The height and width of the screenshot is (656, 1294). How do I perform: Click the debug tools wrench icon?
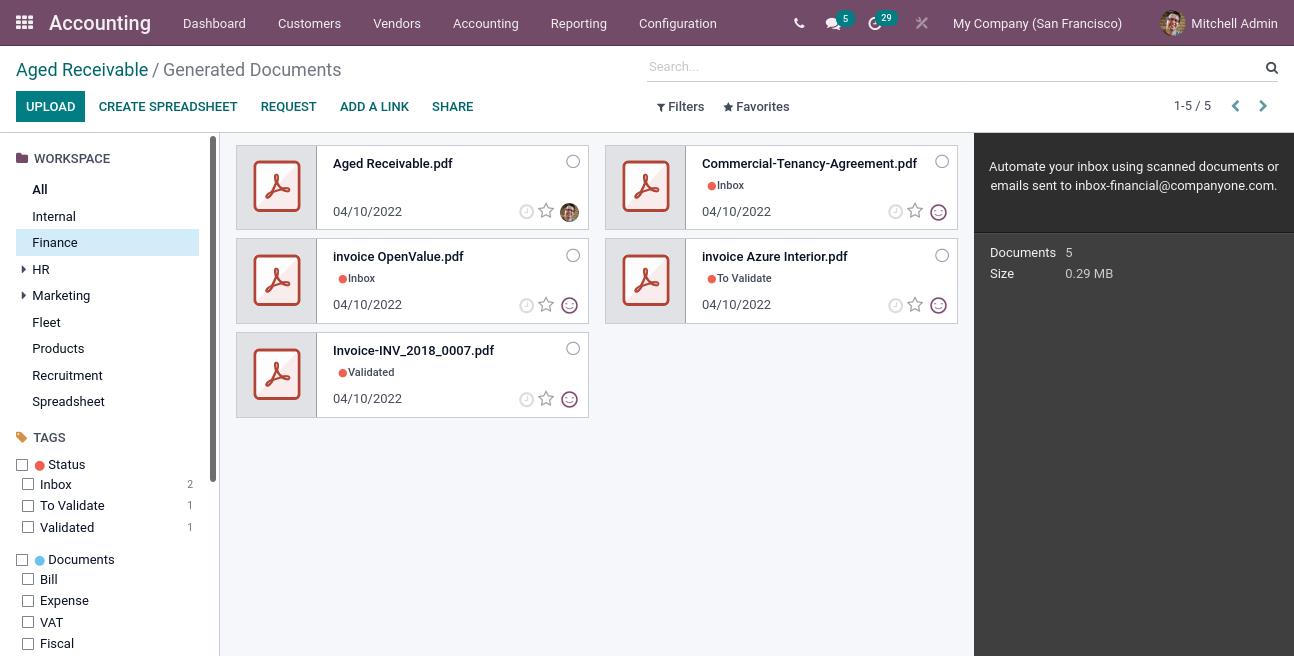921,23
